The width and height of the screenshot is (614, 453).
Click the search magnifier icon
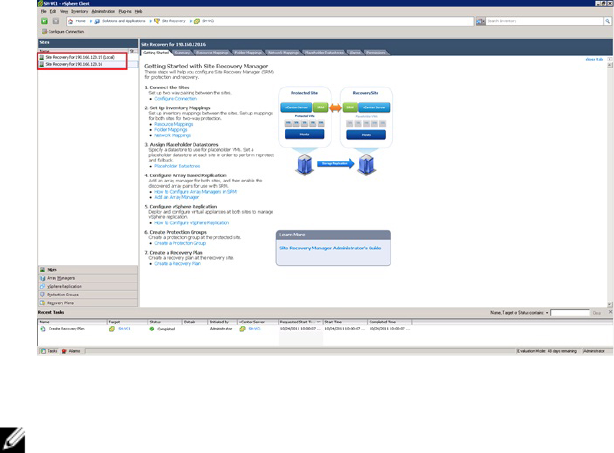point(607,21)
